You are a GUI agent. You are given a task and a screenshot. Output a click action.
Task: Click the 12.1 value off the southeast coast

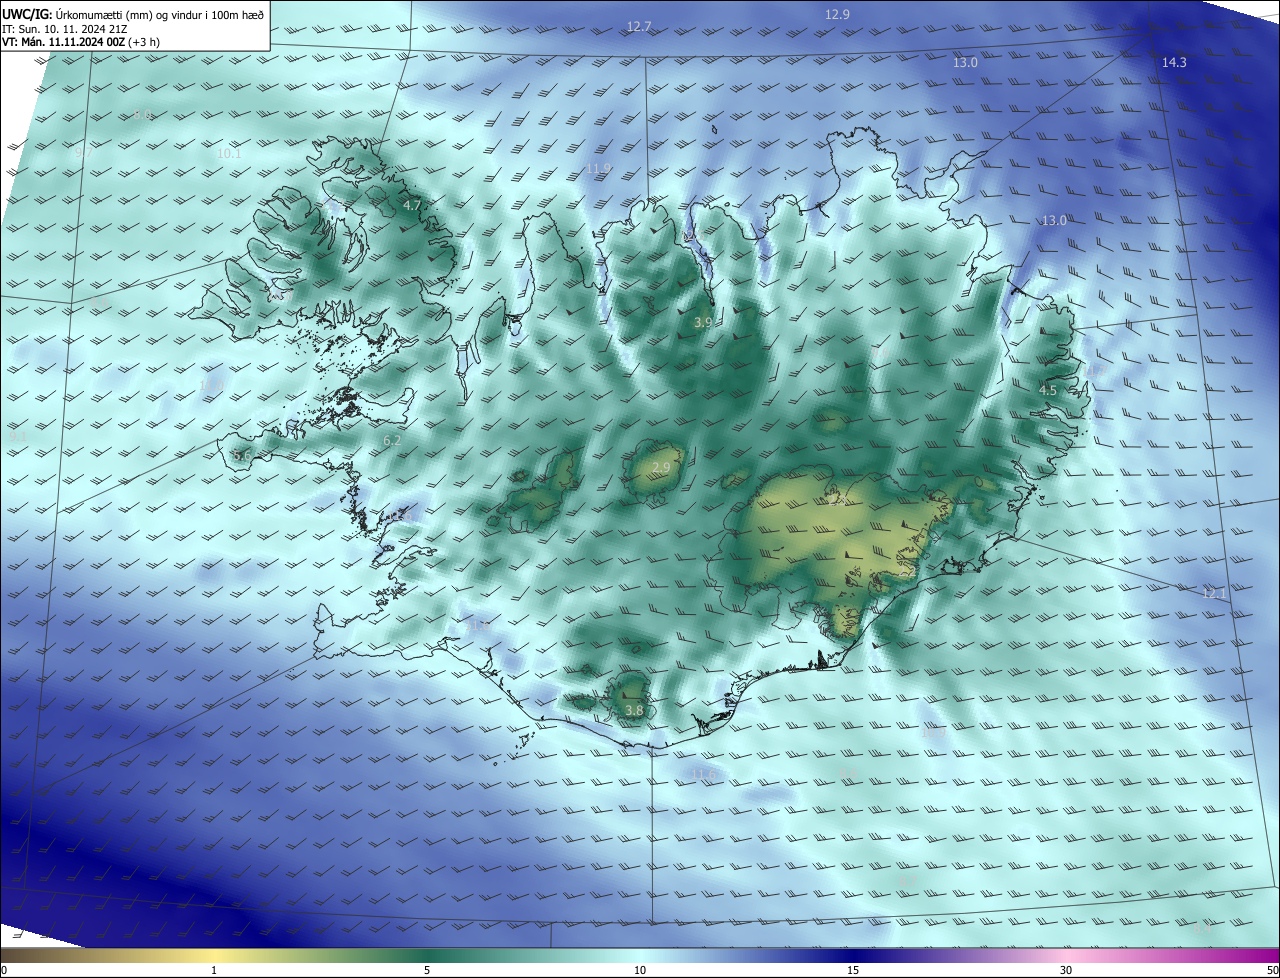tap(1214, 593)
